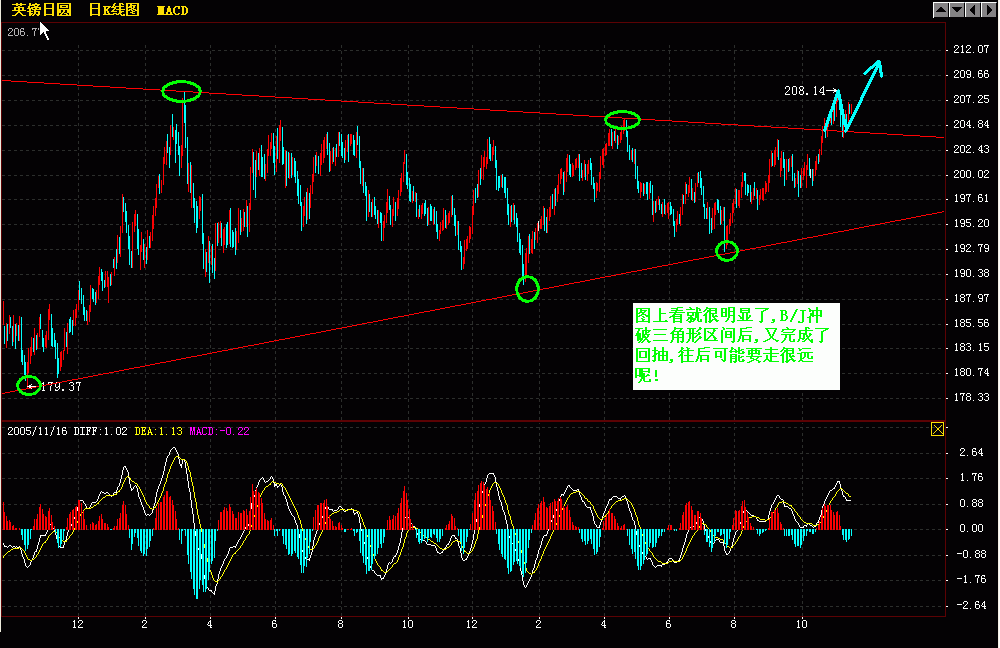Image resolution: width=1000 pixels, height=648 pixels.
Task: Click the 212.07 price axis label
Action: click(x=971, y=49)
